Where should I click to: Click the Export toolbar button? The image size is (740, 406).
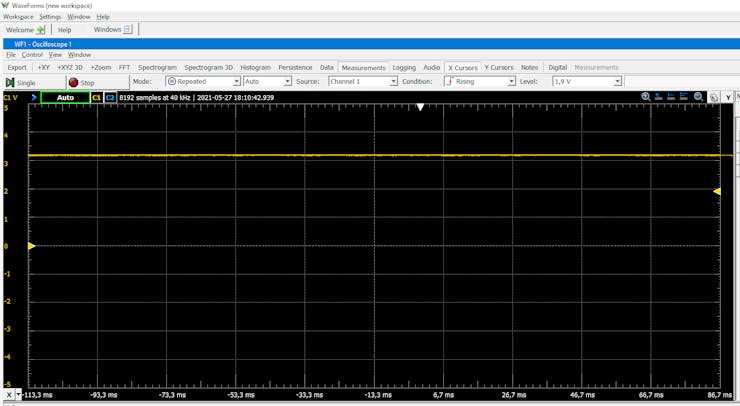pos(17,68)
